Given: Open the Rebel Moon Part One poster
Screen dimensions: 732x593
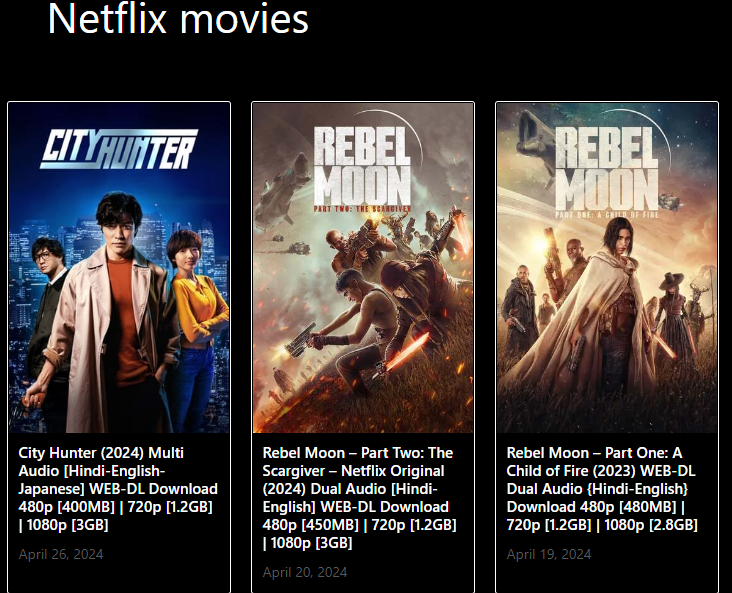Looking at the screenshot, I should (x=607, y=268).
